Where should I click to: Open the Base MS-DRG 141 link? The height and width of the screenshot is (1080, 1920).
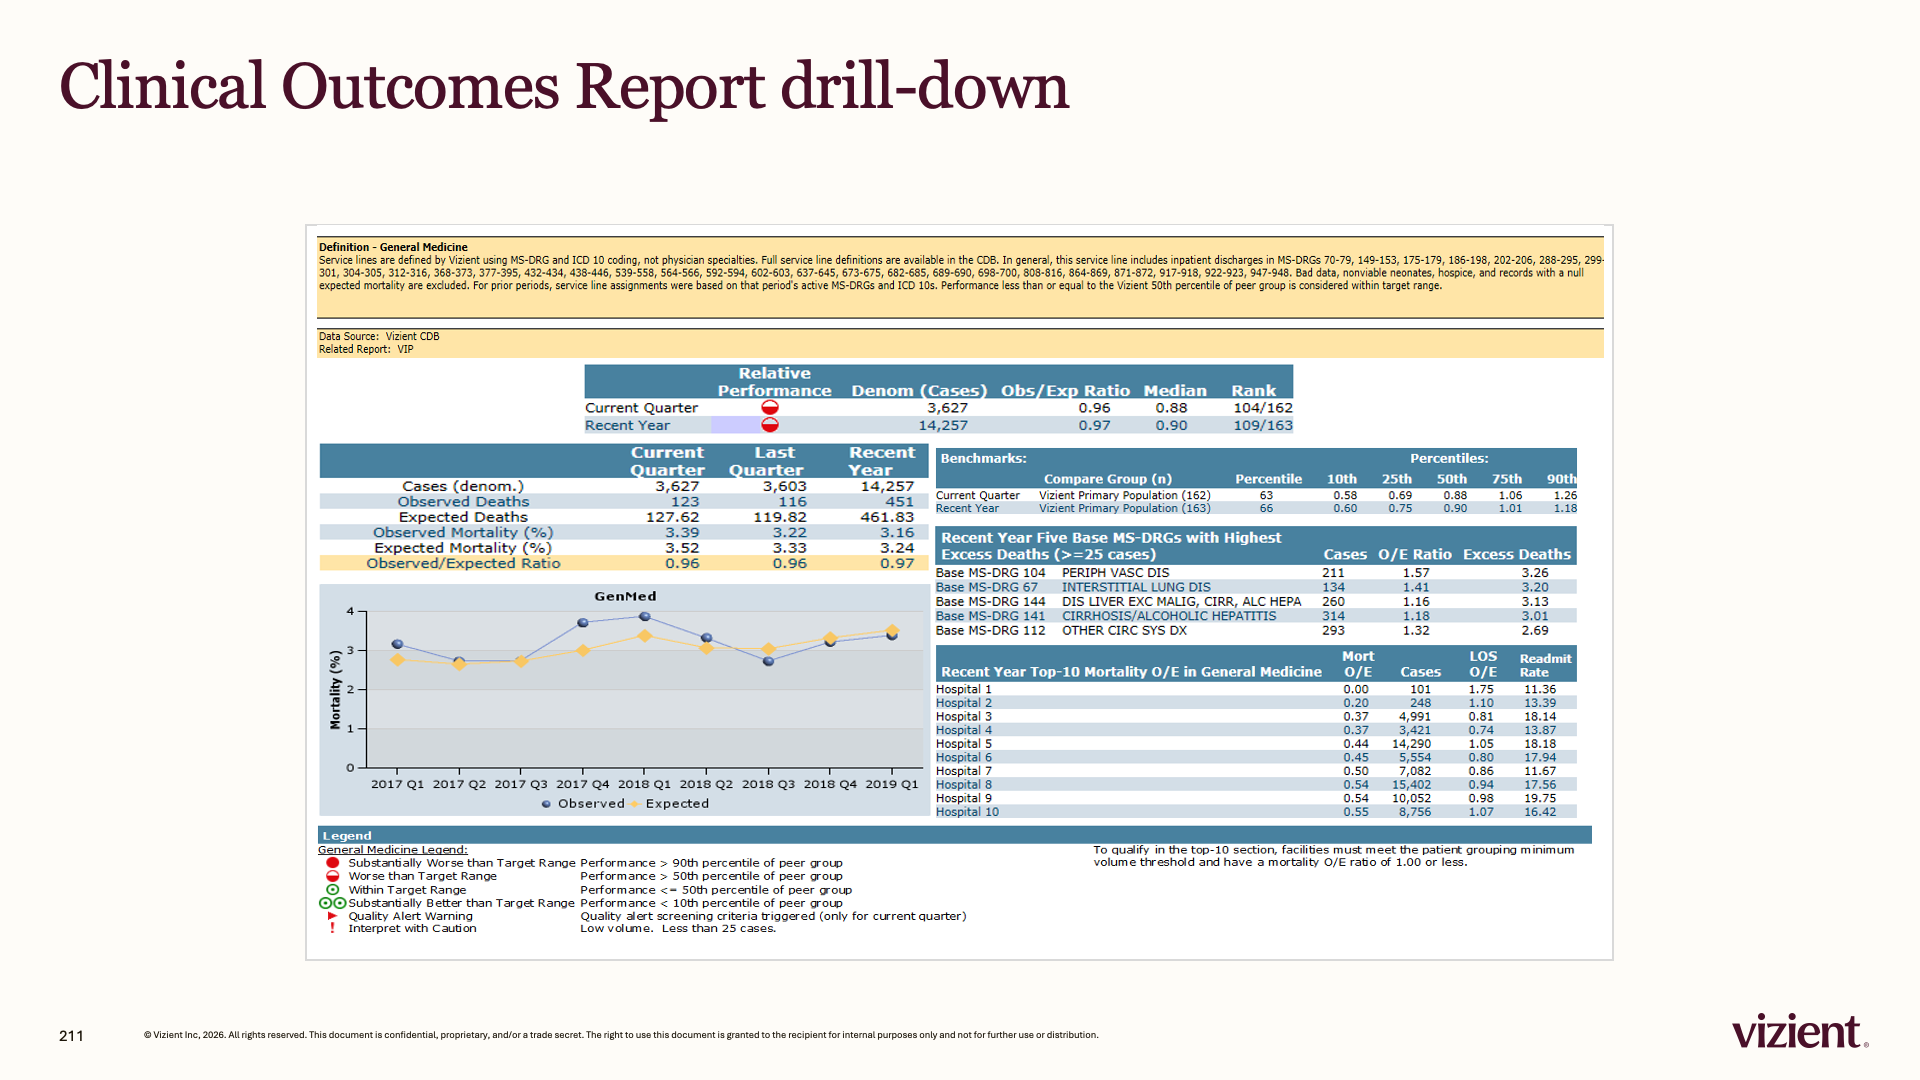point(990,616)
